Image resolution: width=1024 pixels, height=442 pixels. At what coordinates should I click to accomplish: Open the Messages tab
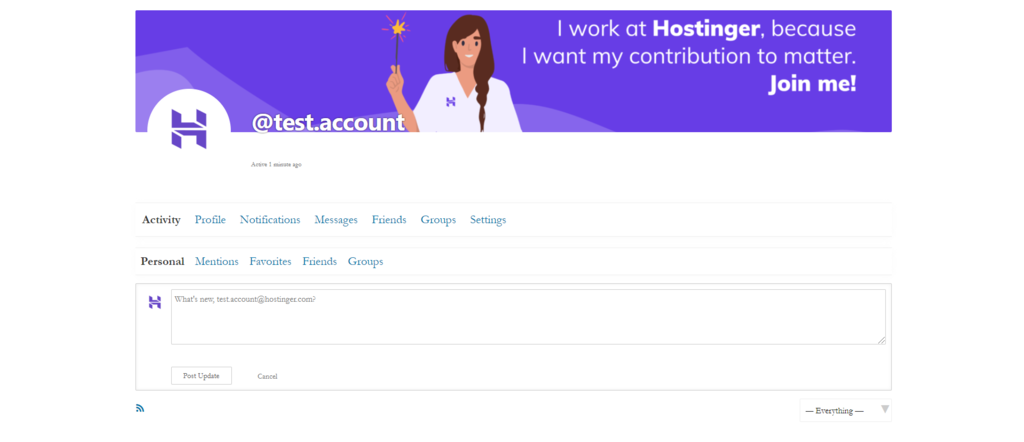tap(336, 220)
